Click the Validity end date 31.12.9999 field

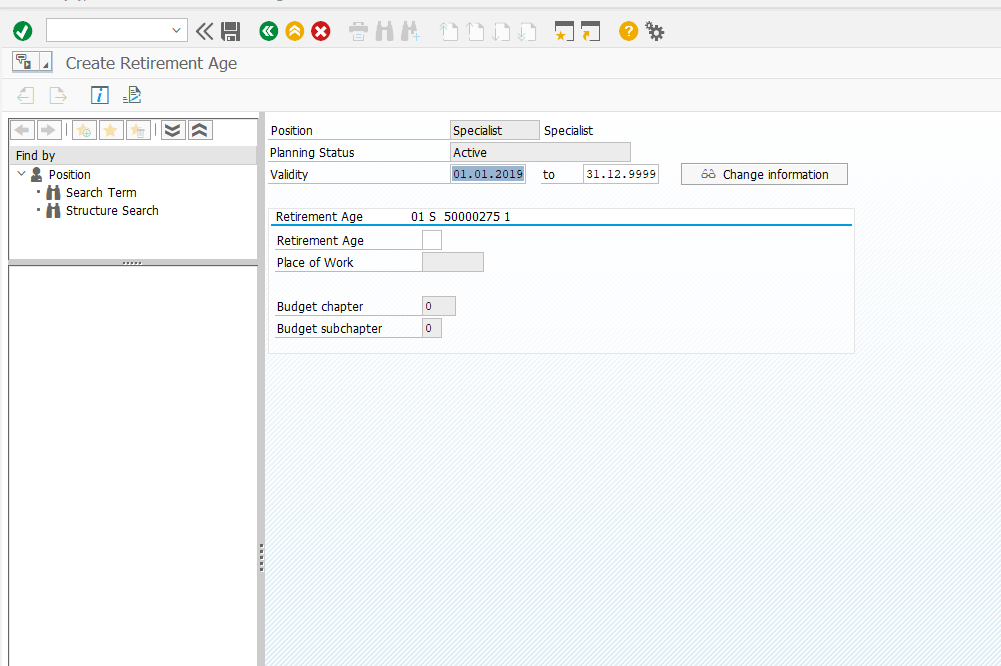point(621,174)
